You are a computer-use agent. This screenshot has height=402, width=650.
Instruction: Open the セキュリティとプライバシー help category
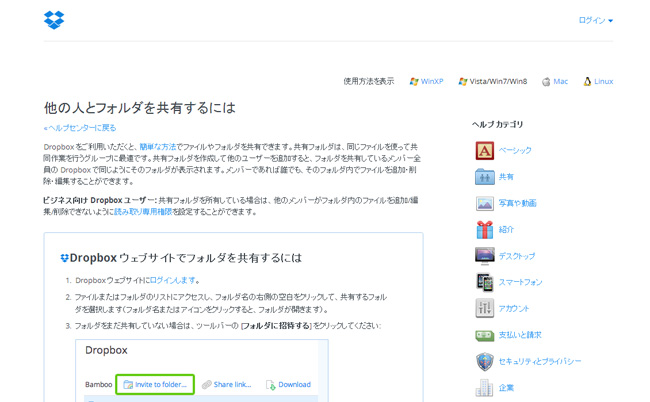pos(540,361)
